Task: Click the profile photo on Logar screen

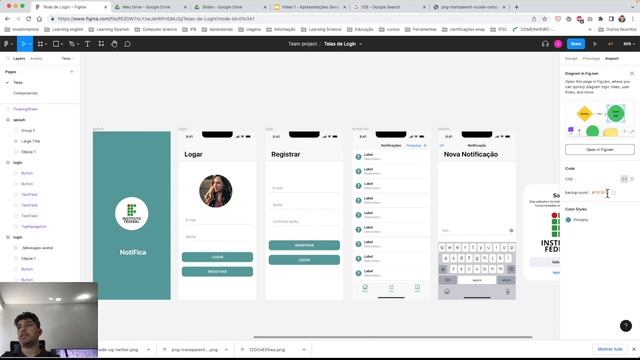Action: click(216, 191)
